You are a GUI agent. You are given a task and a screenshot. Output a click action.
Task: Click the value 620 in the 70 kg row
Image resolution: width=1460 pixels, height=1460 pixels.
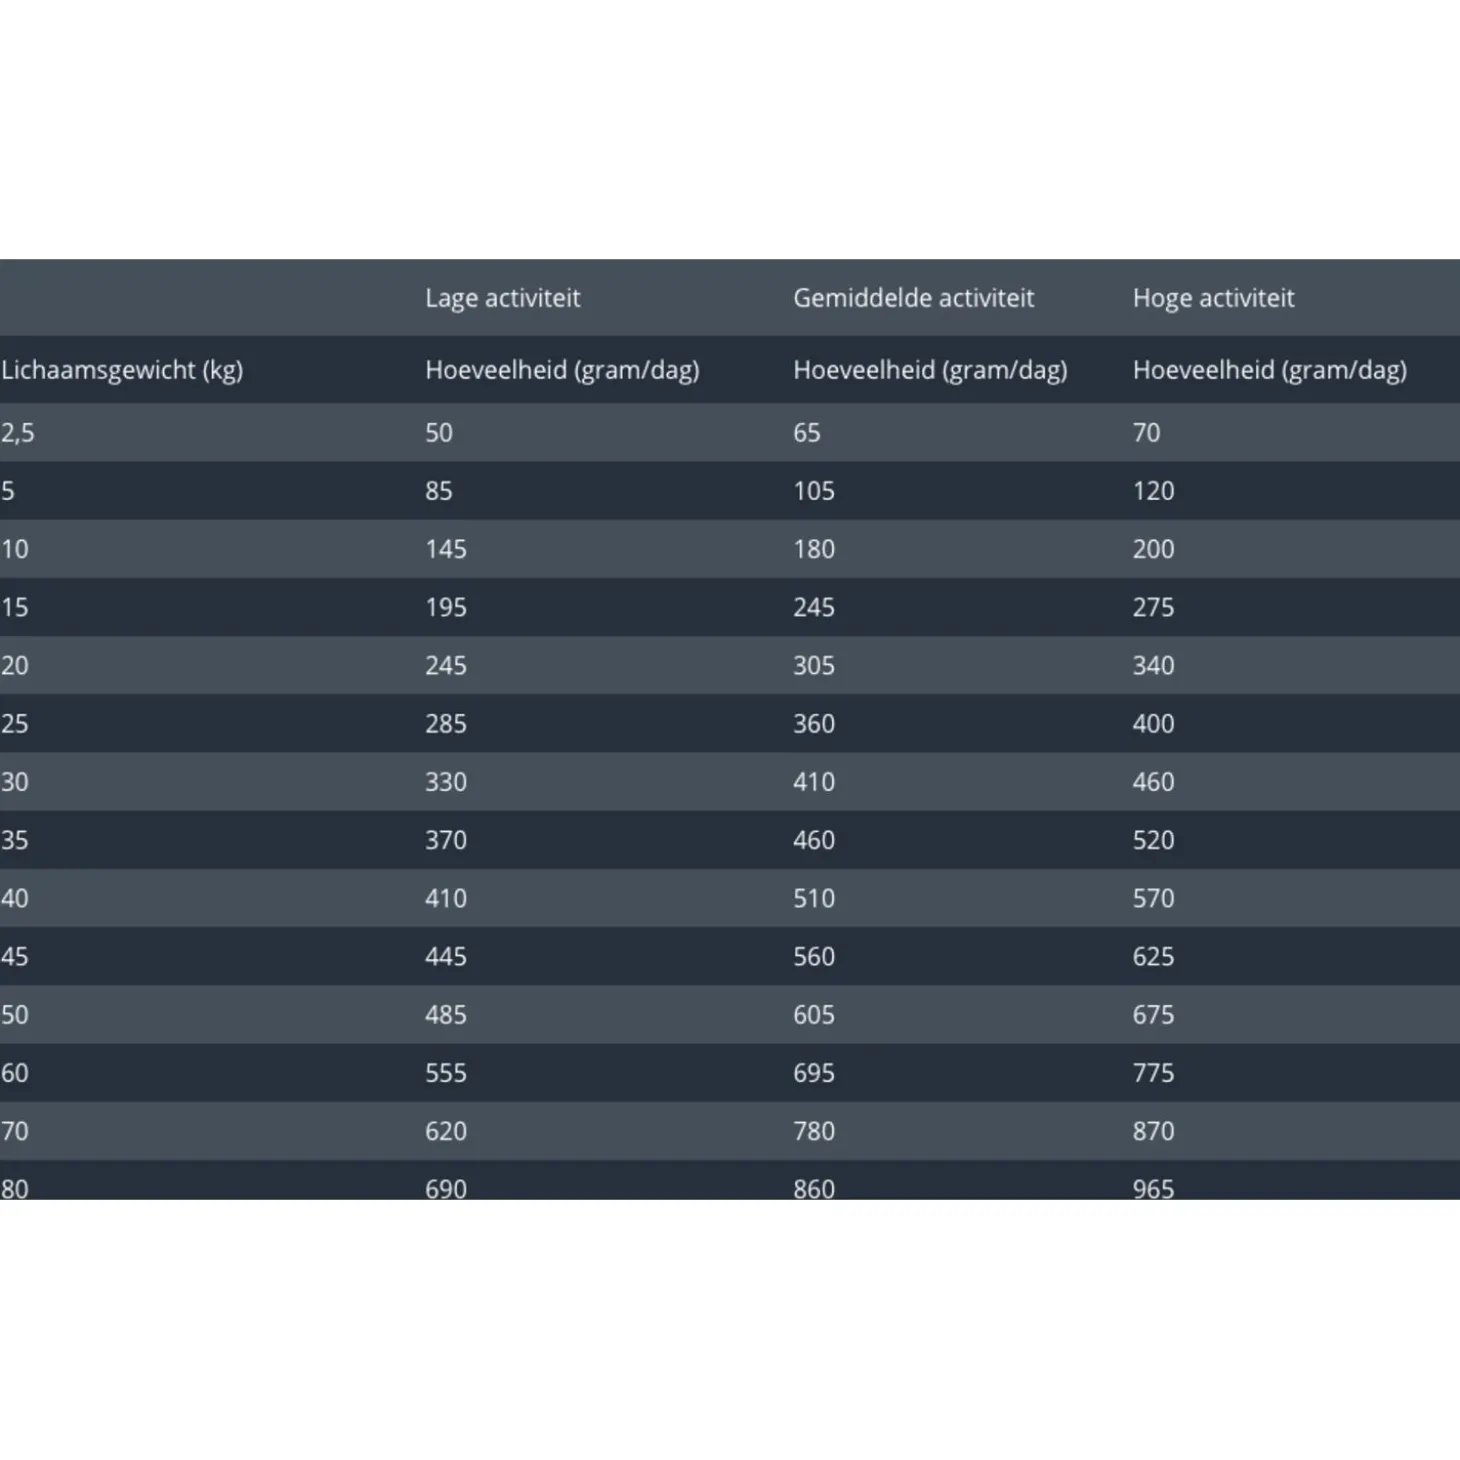pyautogui.click(x=445, y=1130)
